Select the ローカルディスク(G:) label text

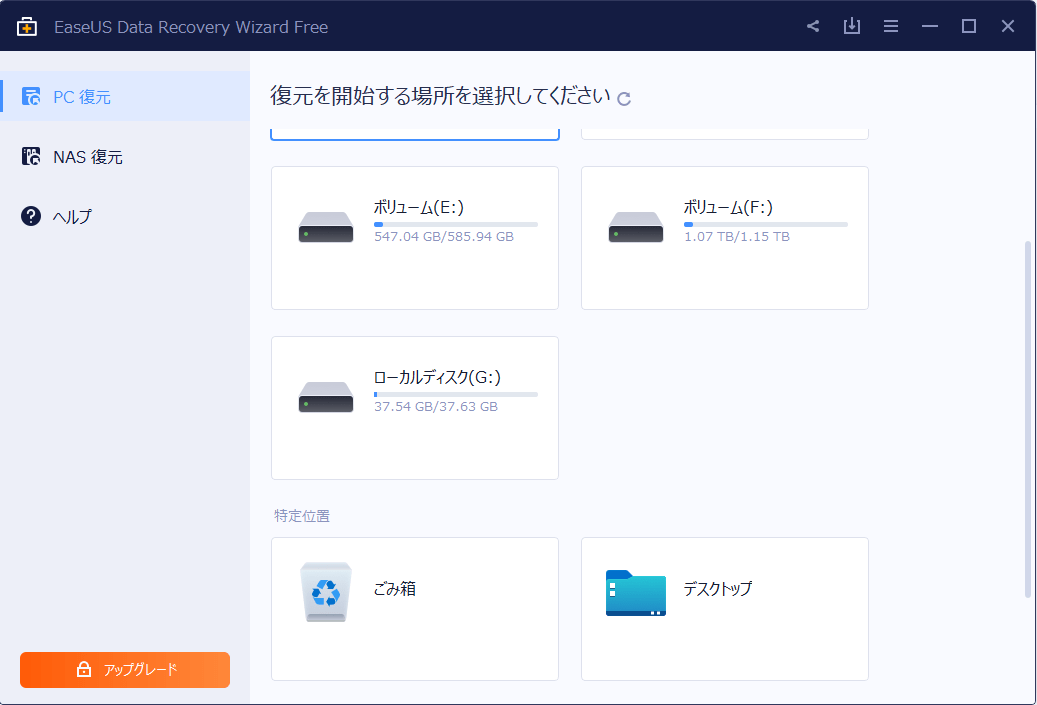tap(437, 377)
